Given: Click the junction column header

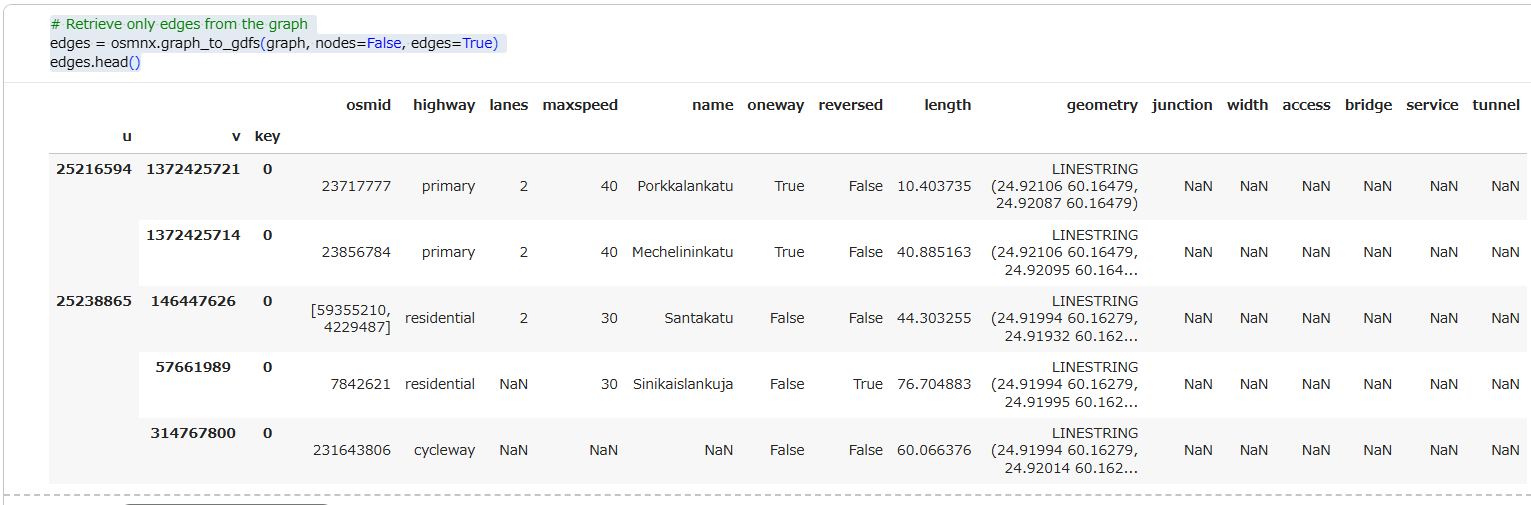Looking at the screenshot, I should [1182, 105].
